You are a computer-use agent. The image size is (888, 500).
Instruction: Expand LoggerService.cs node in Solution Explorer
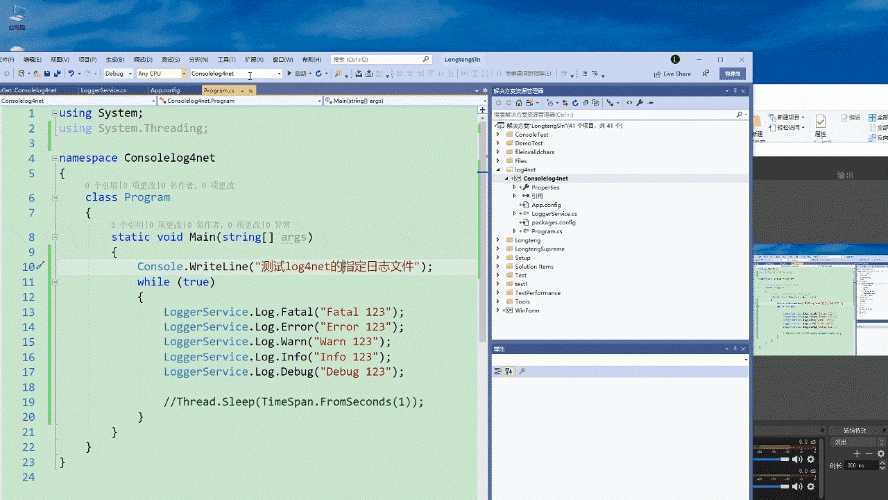point(514,213)
